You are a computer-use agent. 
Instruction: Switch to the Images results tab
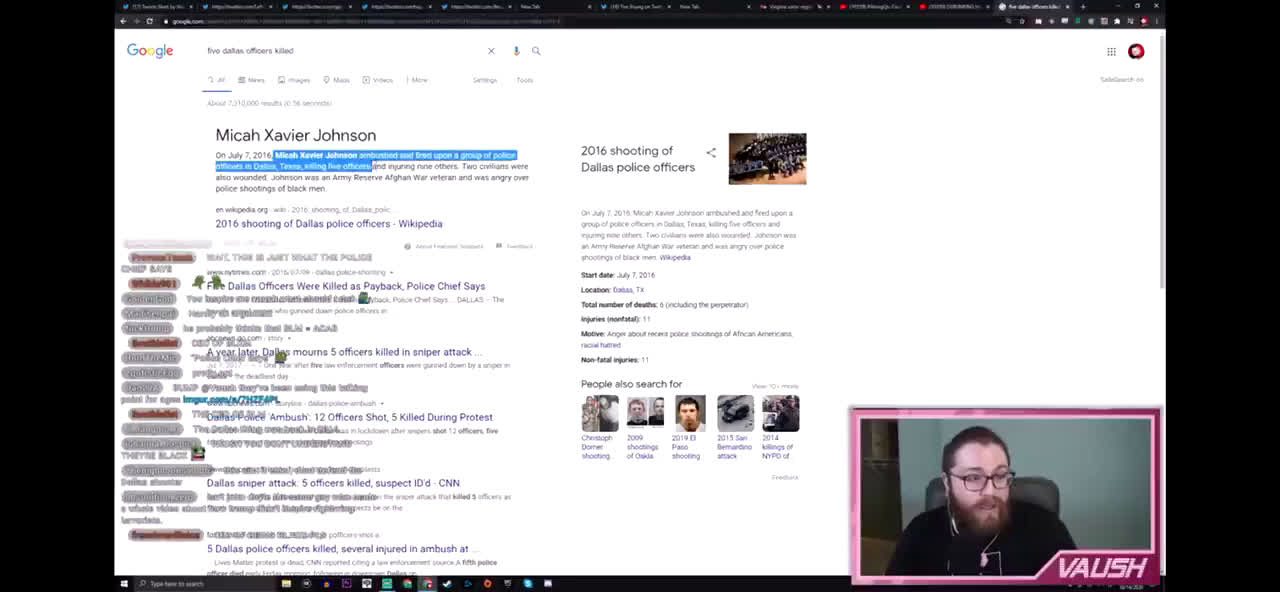pos(295,80)
